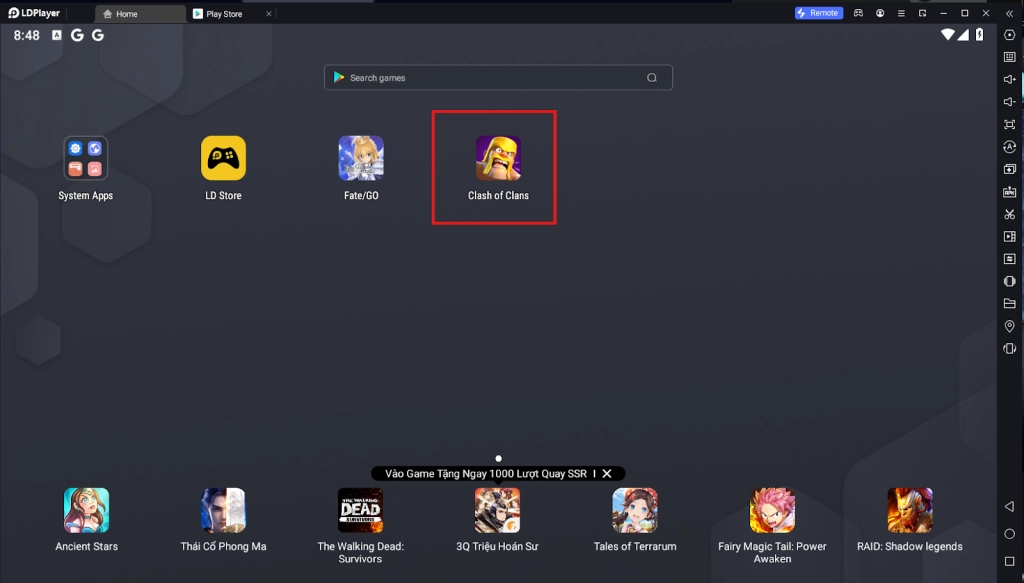Open the emulator settings hexagon icon
Image resolution: width=1024 pixels, height=583 pixels.
point(1010,35)
